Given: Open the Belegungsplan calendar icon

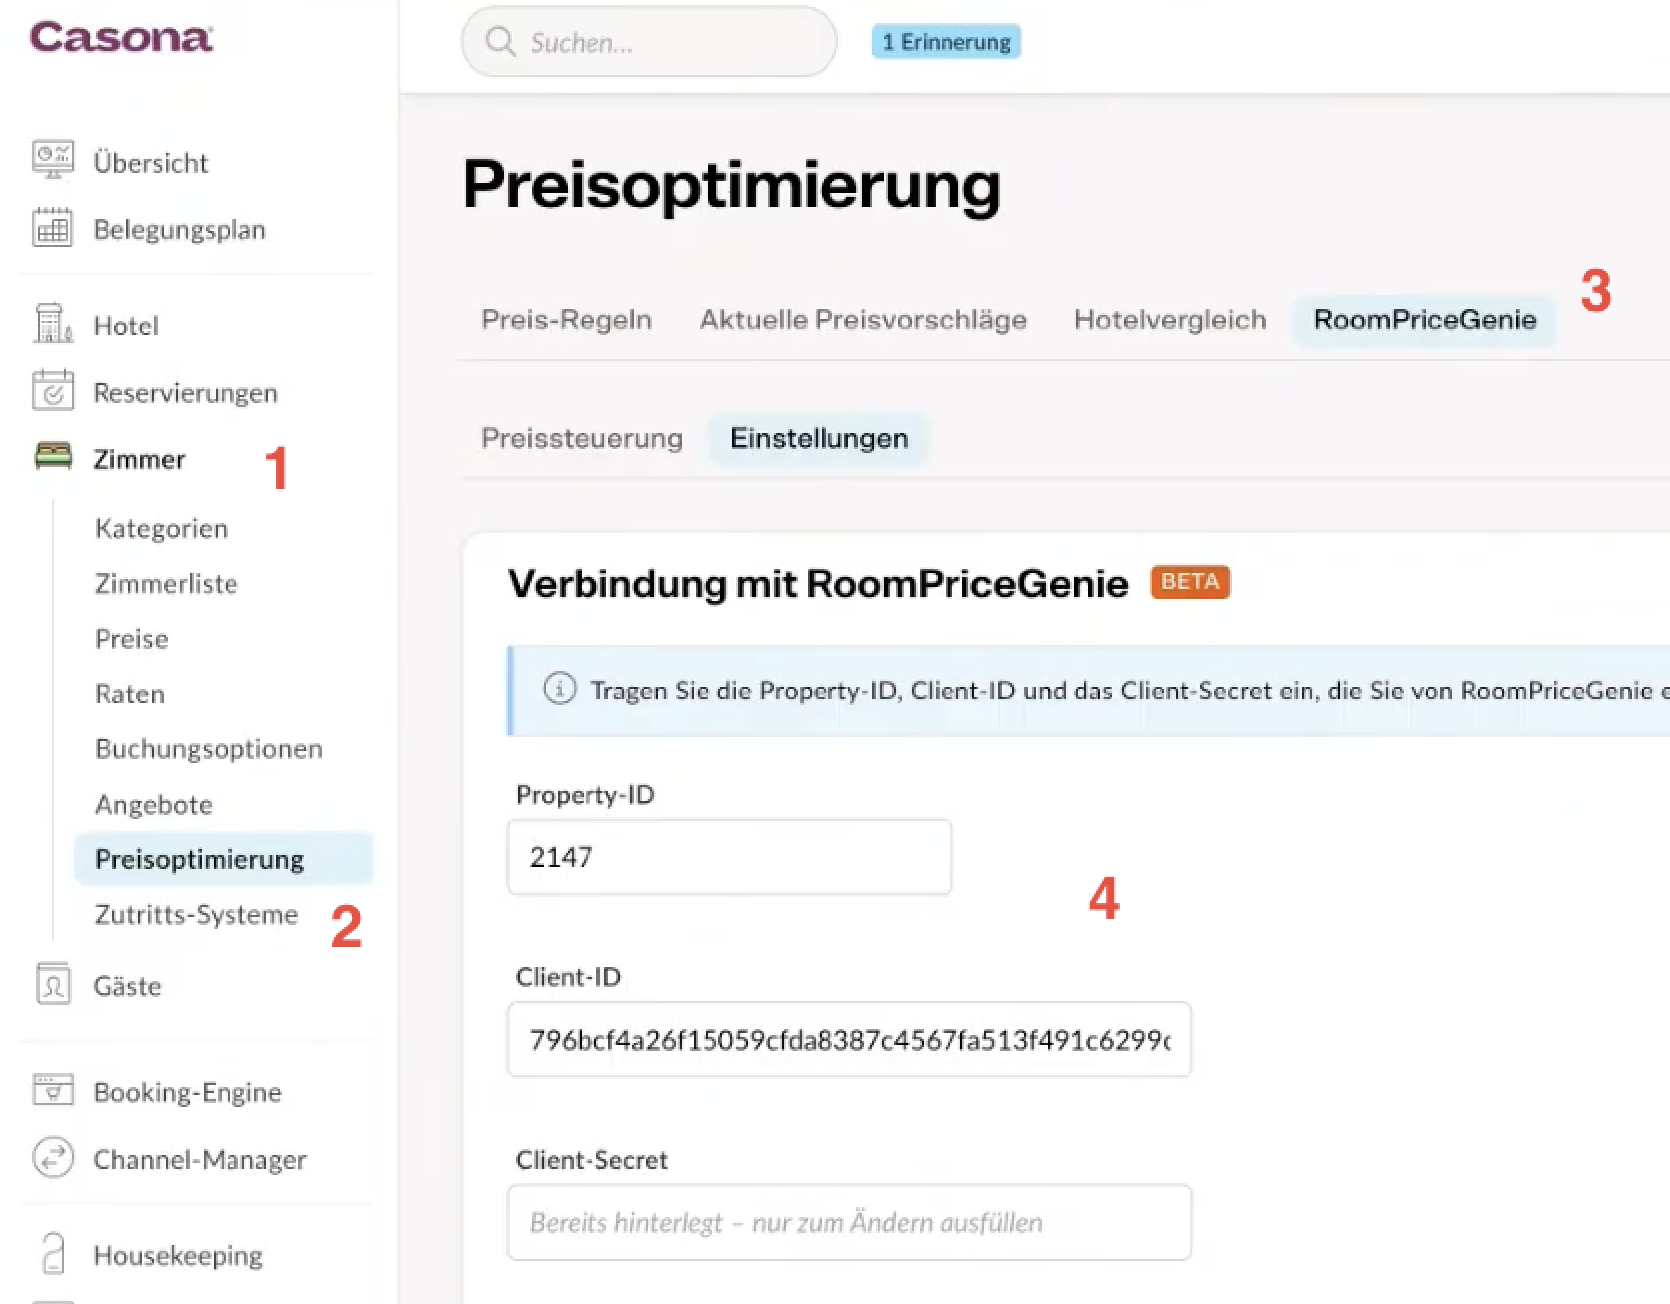Looking at the screenshot, I should point(53,228).
